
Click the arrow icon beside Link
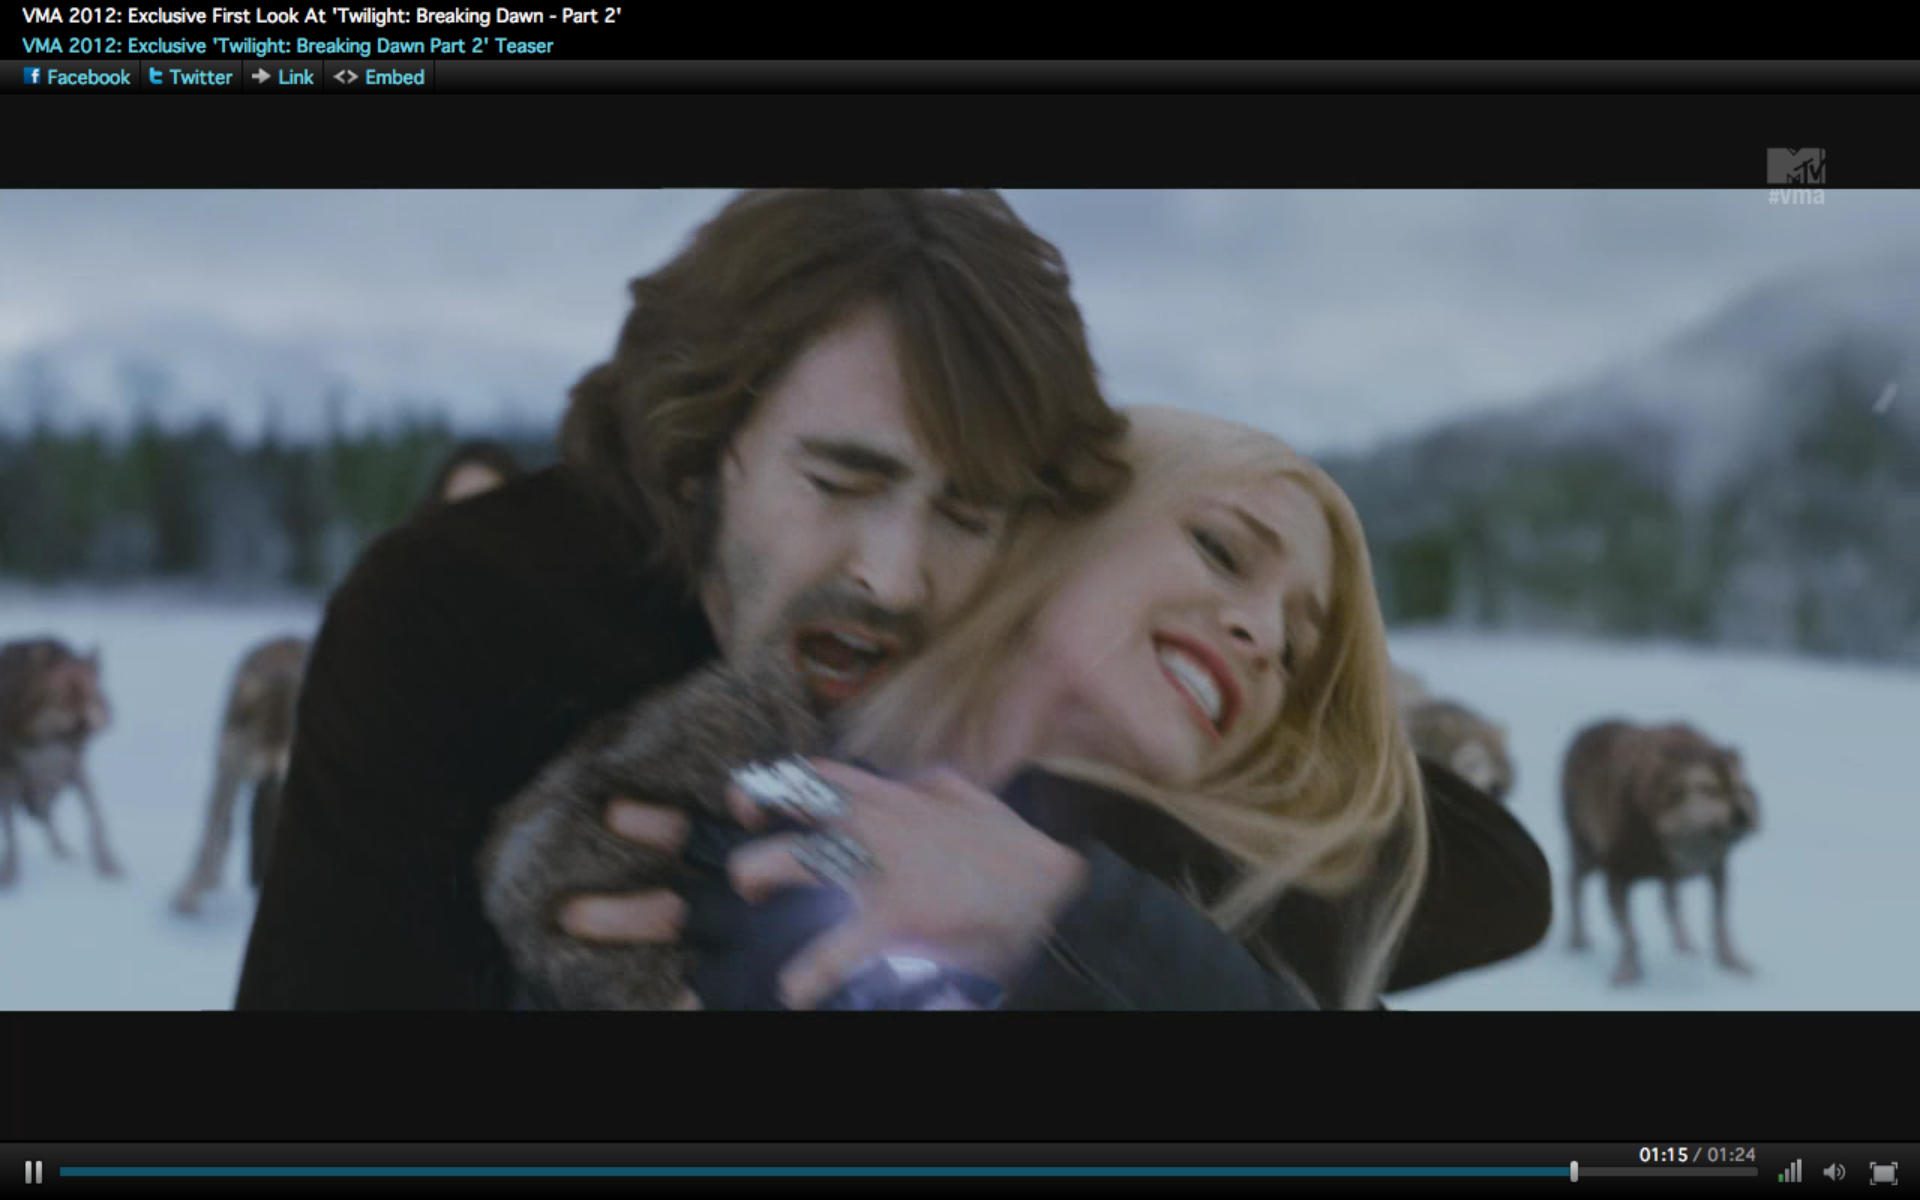tap(261, 76)
